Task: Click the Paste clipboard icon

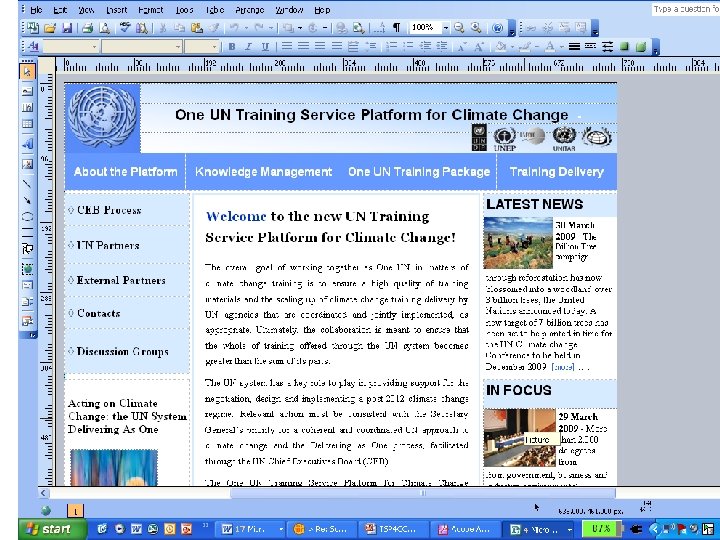Action: coord(197,28)
